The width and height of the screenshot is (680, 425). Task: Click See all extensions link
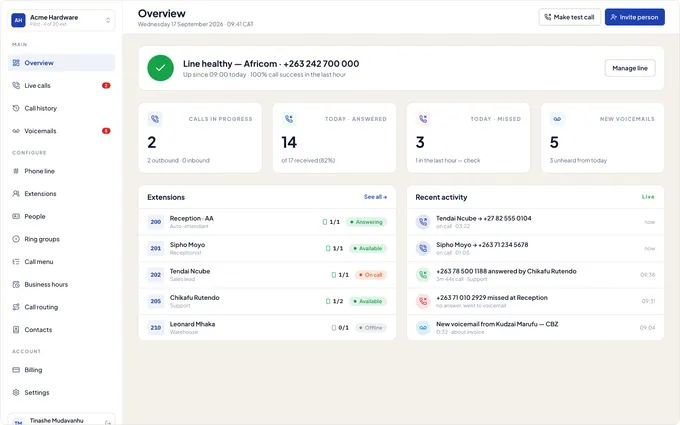coord(375,197)
